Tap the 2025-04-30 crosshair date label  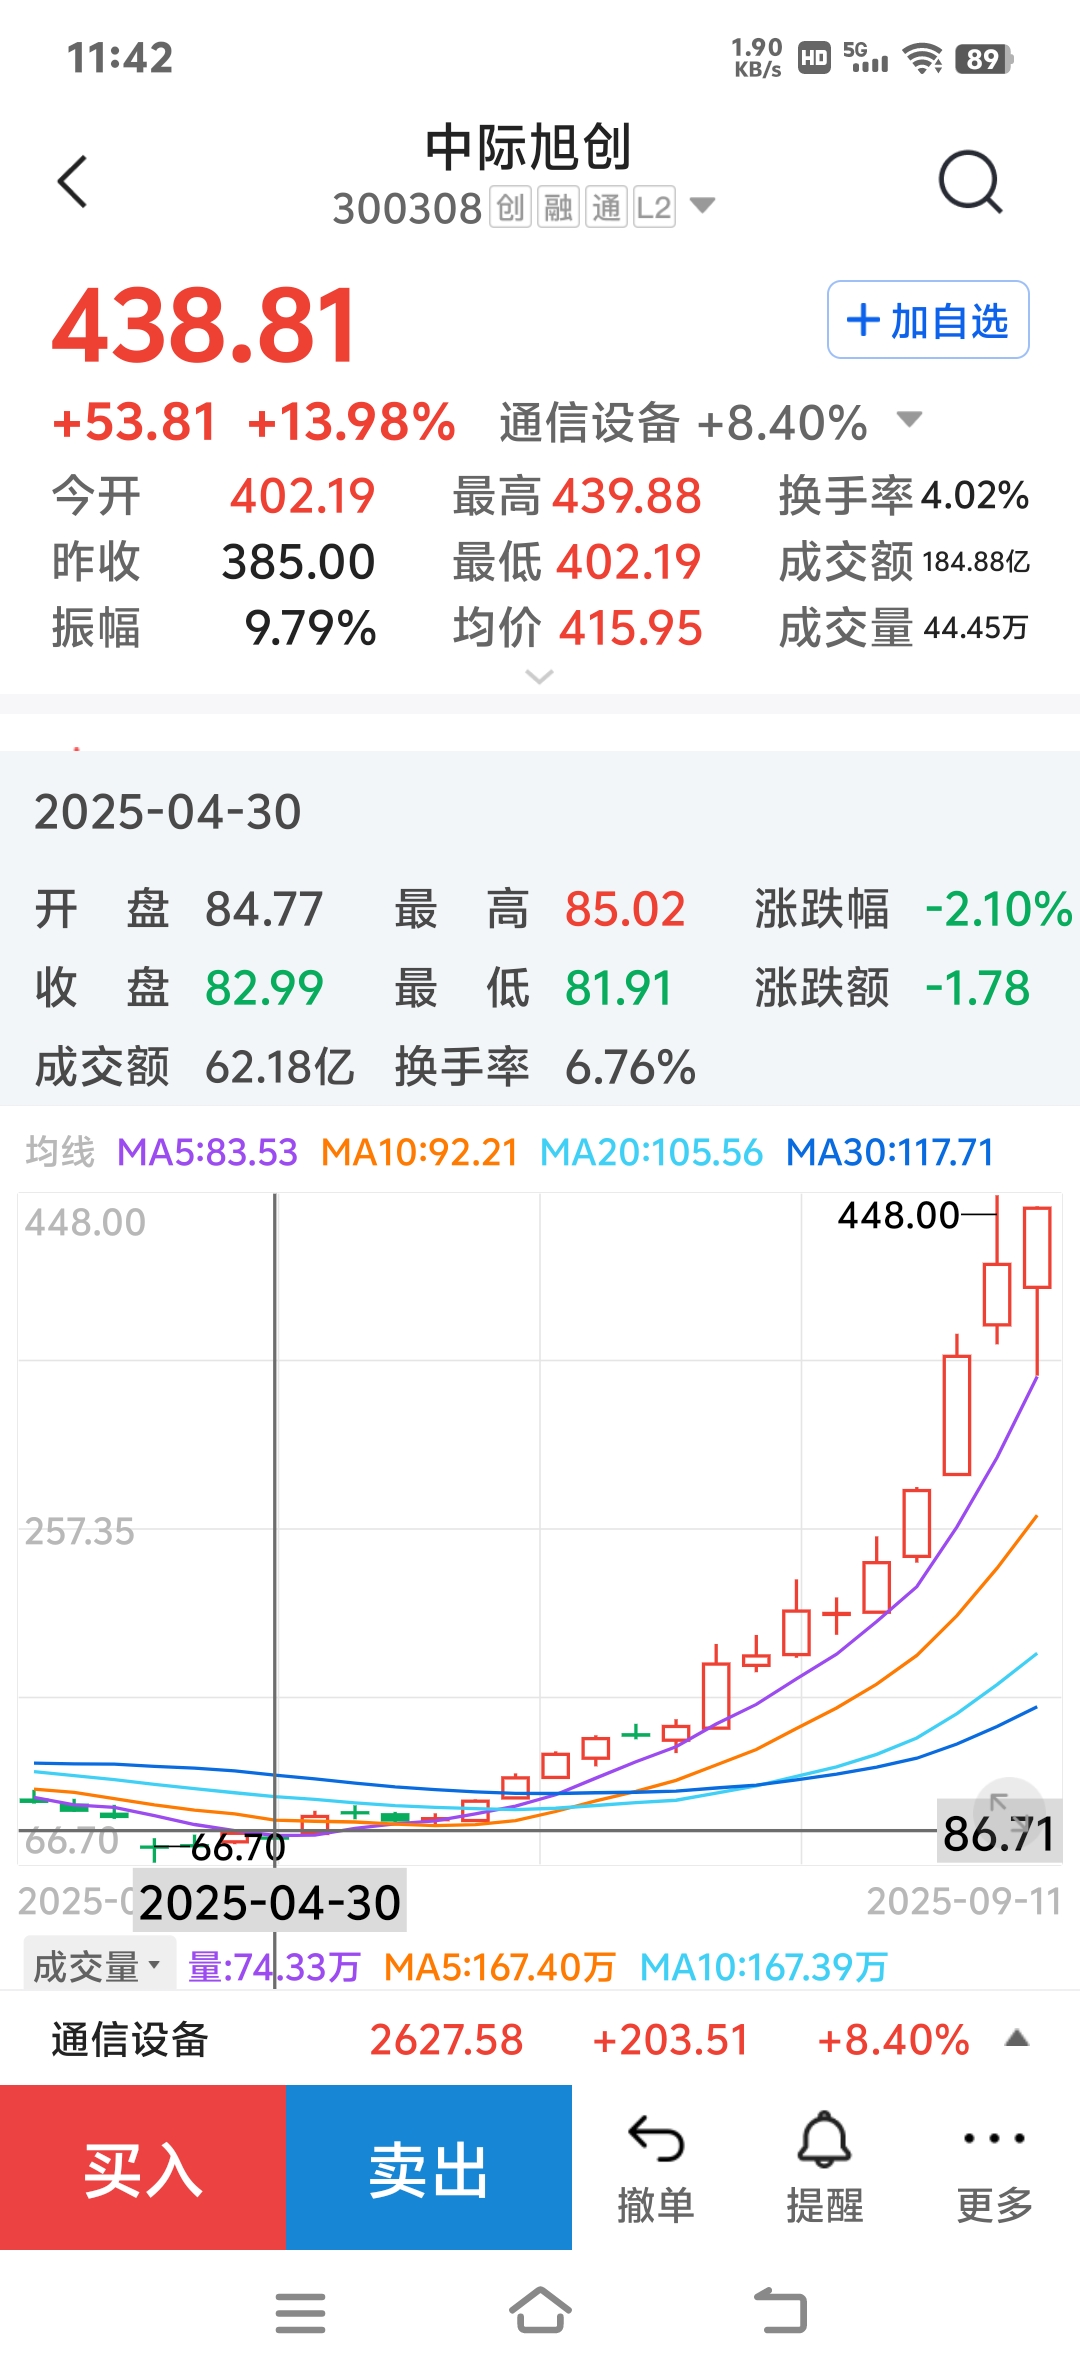(x=270, y=1902)
